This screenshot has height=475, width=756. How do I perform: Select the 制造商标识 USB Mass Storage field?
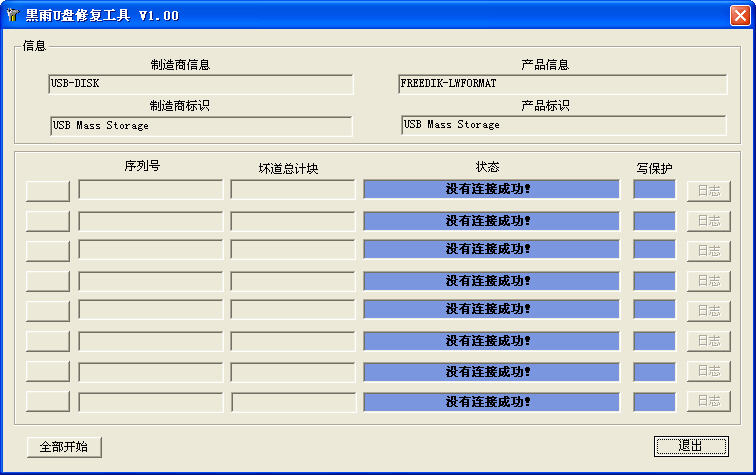[x=201, y=126]
